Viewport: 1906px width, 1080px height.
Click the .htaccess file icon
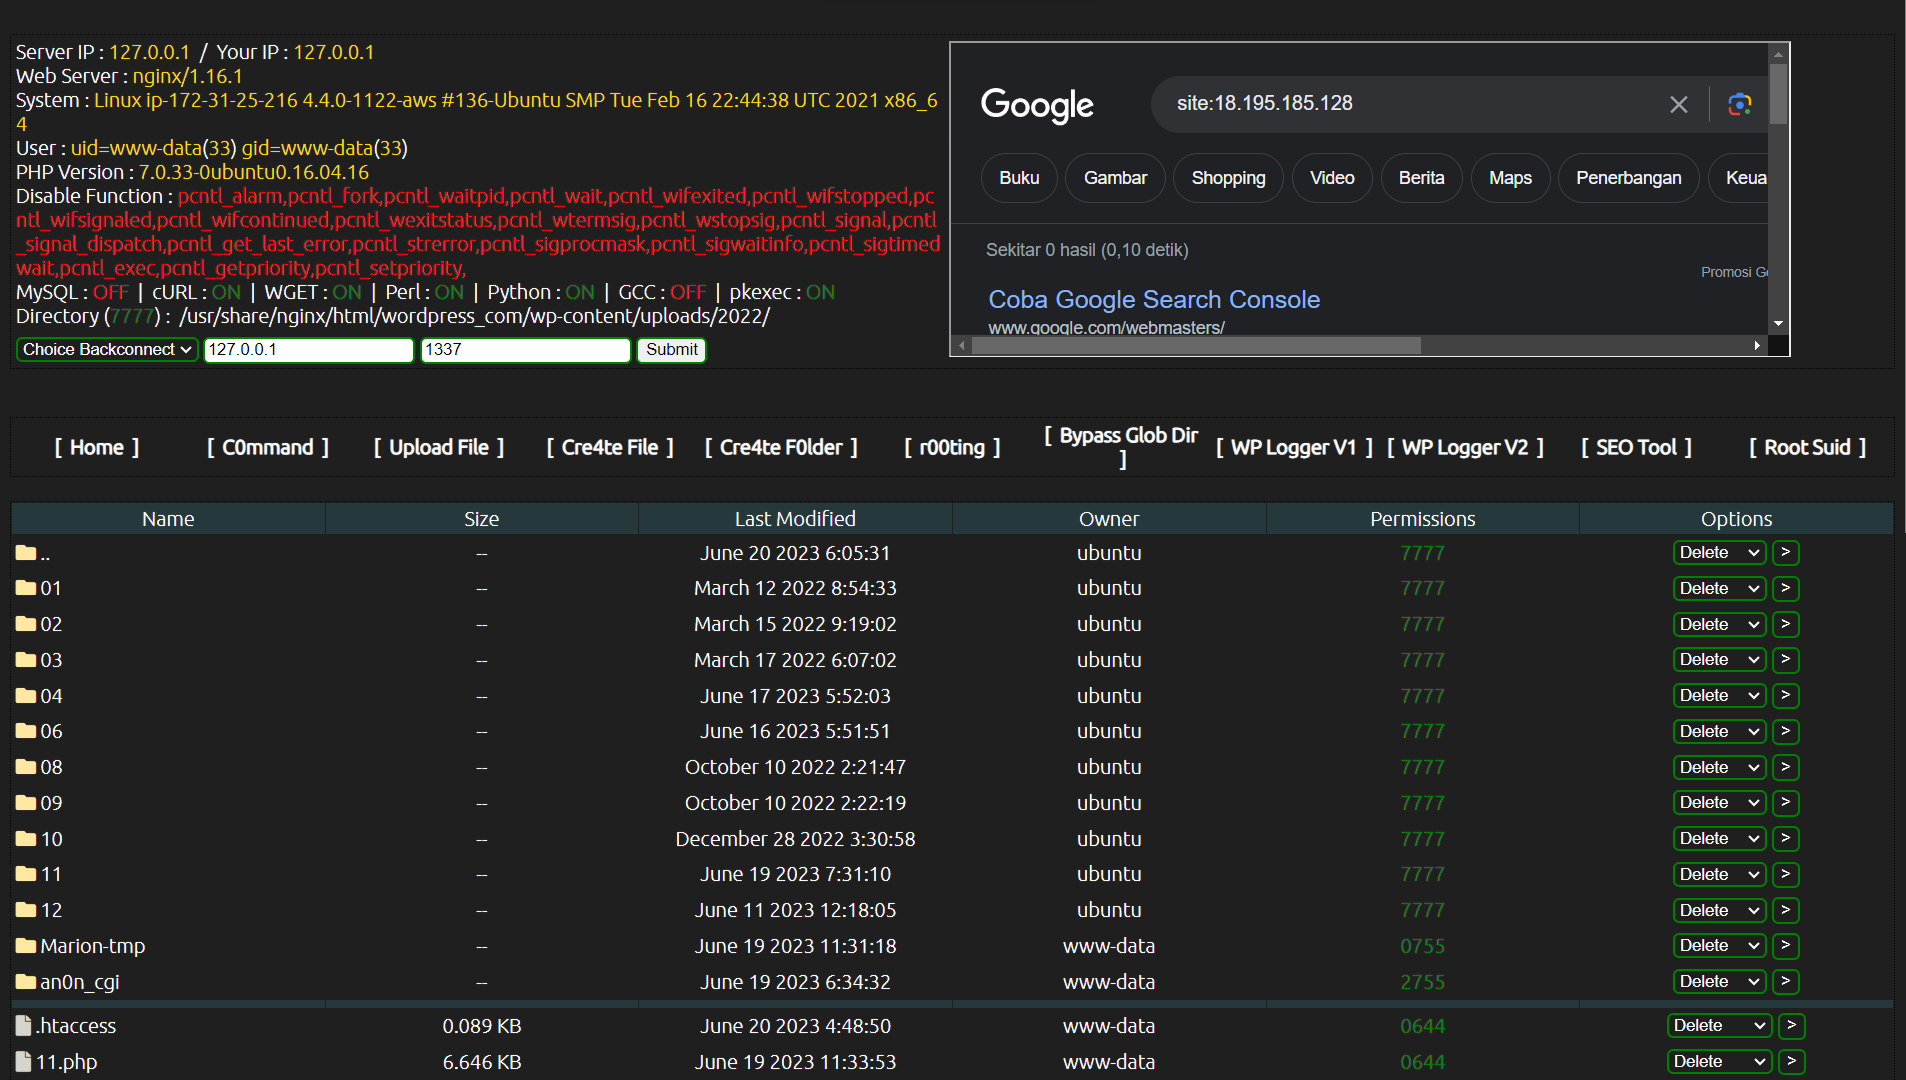[24, 1026]
